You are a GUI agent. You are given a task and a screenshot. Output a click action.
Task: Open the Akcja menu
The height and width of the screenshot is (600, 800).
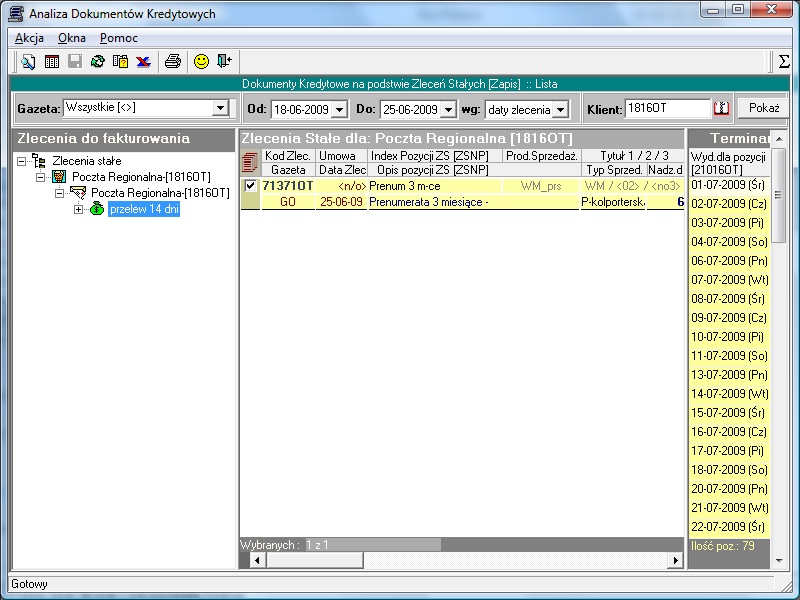pos(29,38)
